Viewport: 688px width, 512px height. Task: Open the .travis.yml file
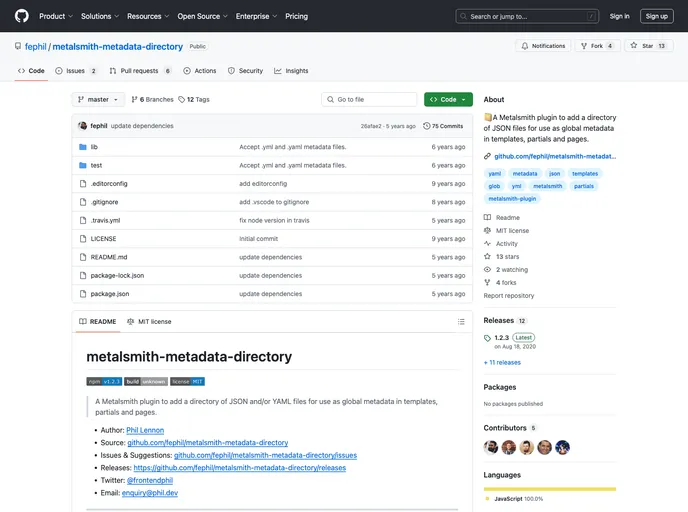click(x=105, y=221)
